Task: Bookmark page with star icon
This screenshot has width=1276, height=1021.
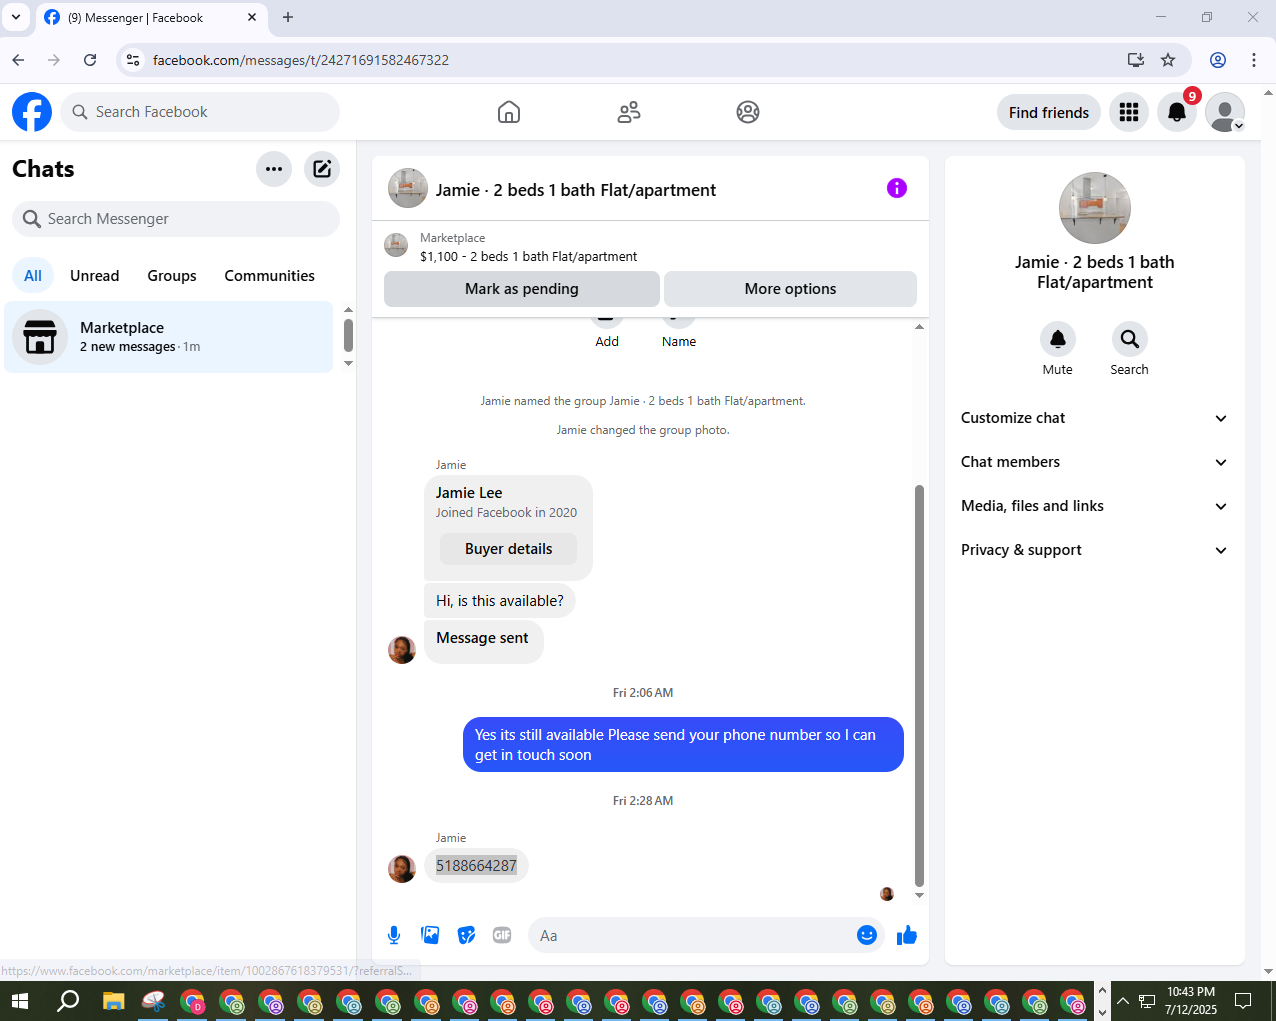Action: 1168,60
